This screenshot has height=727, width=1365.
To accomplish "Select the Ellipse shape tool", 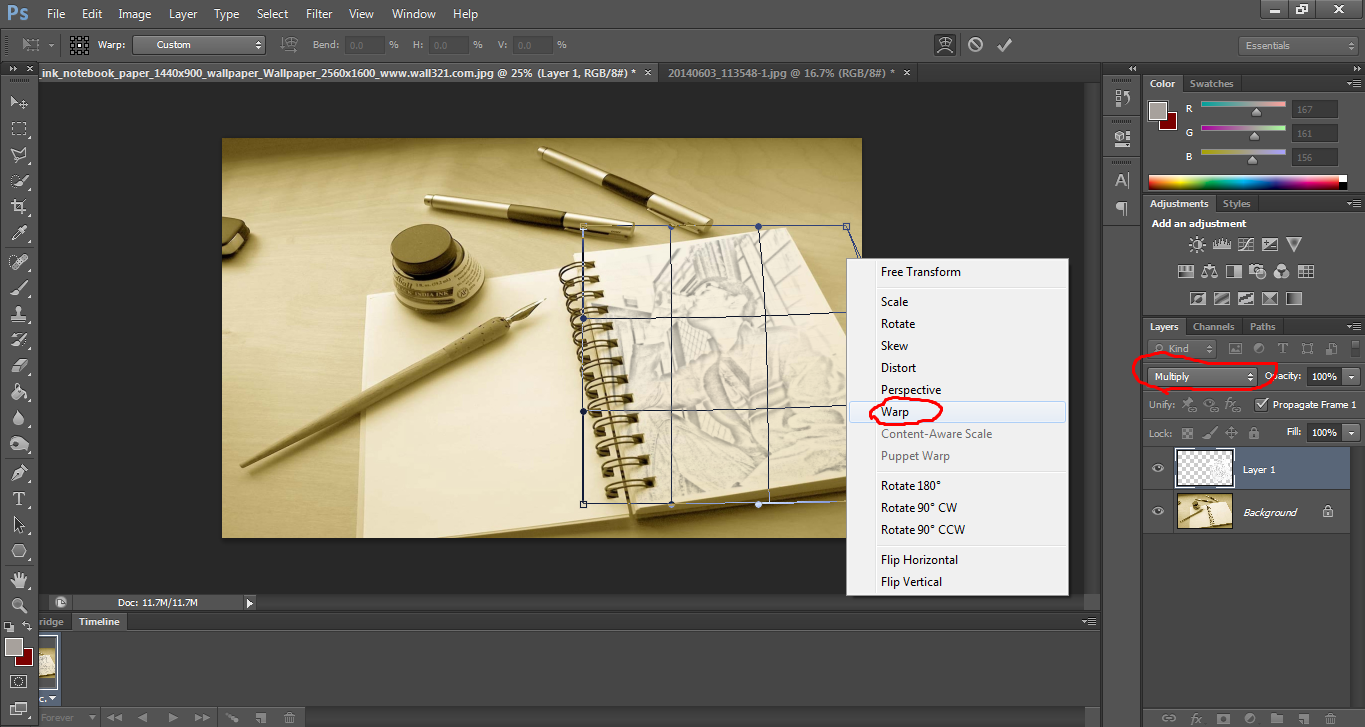I will 19,550.
